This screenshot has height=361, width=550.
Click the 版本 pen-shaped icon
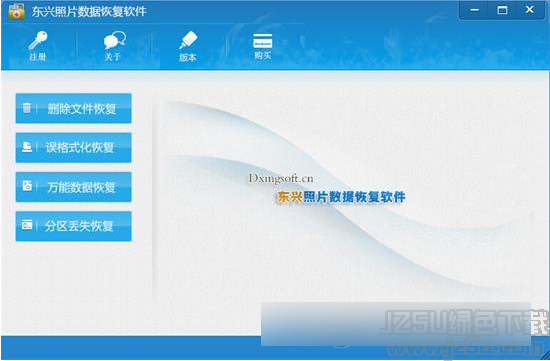click(x=188, y=40)
